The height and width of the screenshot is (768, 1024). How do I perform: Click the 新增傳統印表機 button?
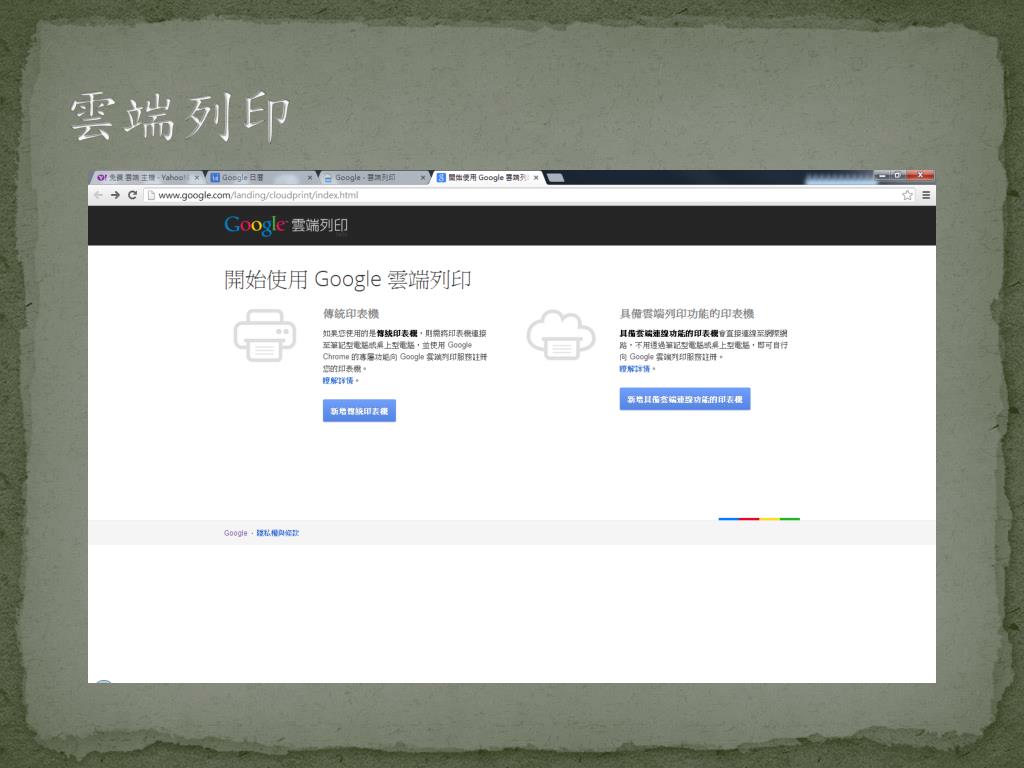(x=359, y=411)
